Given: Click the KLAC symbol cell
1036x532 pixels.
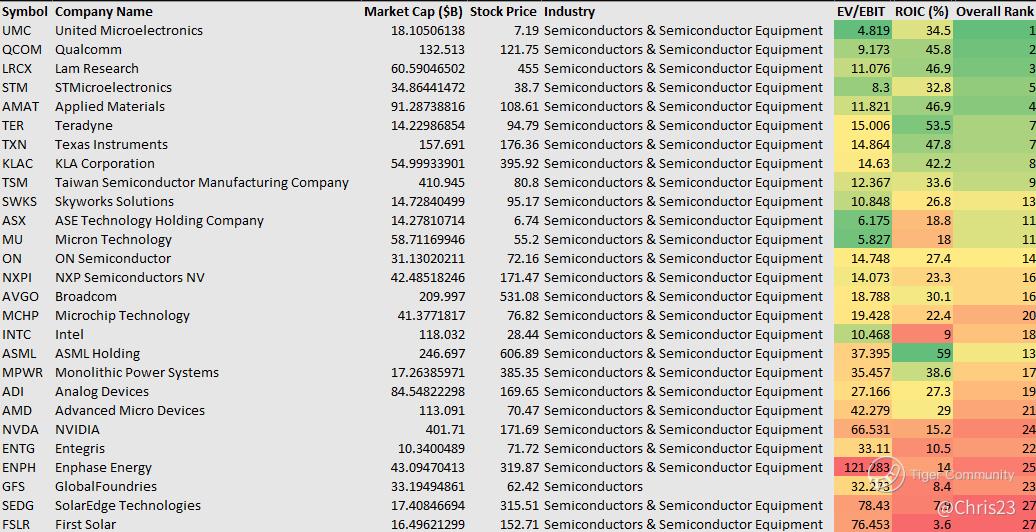Looking at the screenshot, I should [18, 164].
